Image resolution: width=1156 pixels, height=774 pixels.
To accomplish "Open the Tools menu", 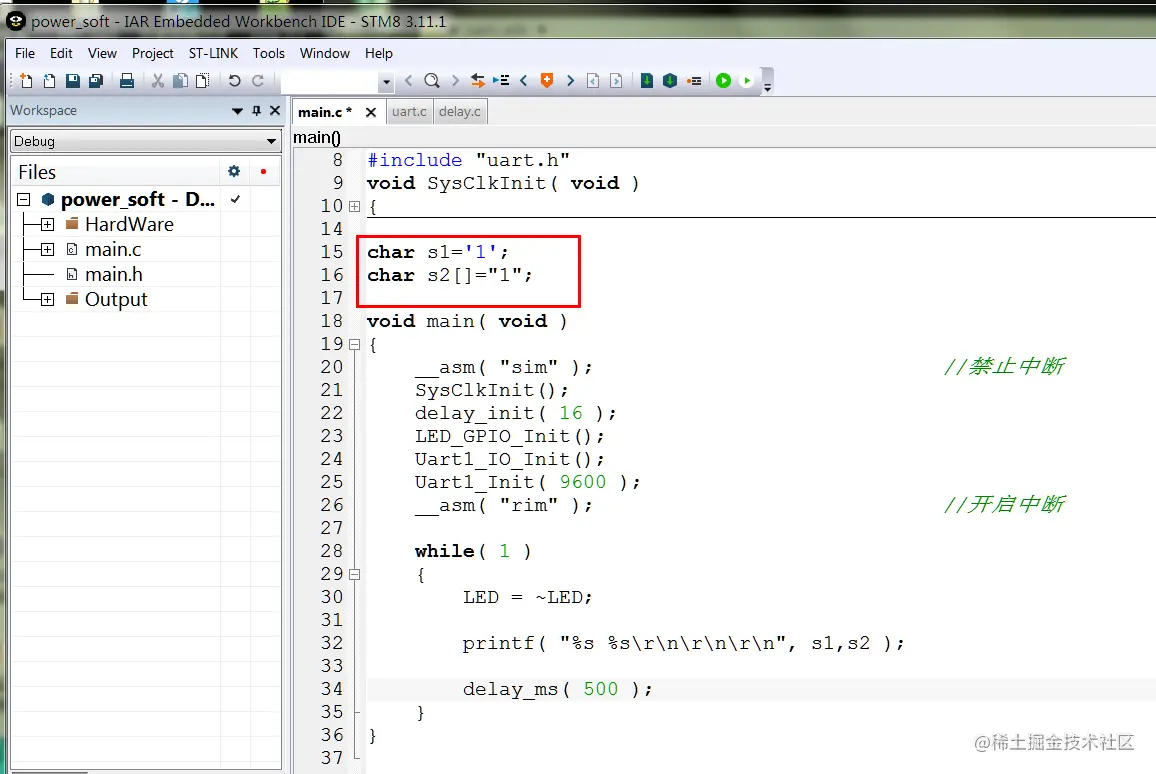I will (x=268, y=53).
